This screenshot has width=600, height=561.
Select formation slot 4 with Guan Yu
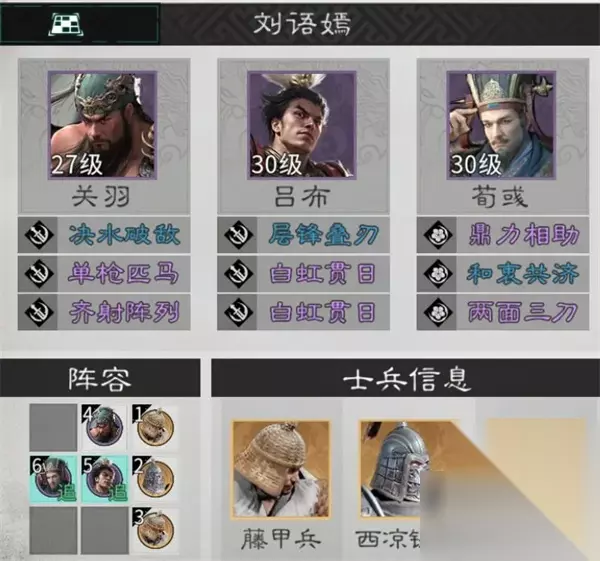coord(104,427)
